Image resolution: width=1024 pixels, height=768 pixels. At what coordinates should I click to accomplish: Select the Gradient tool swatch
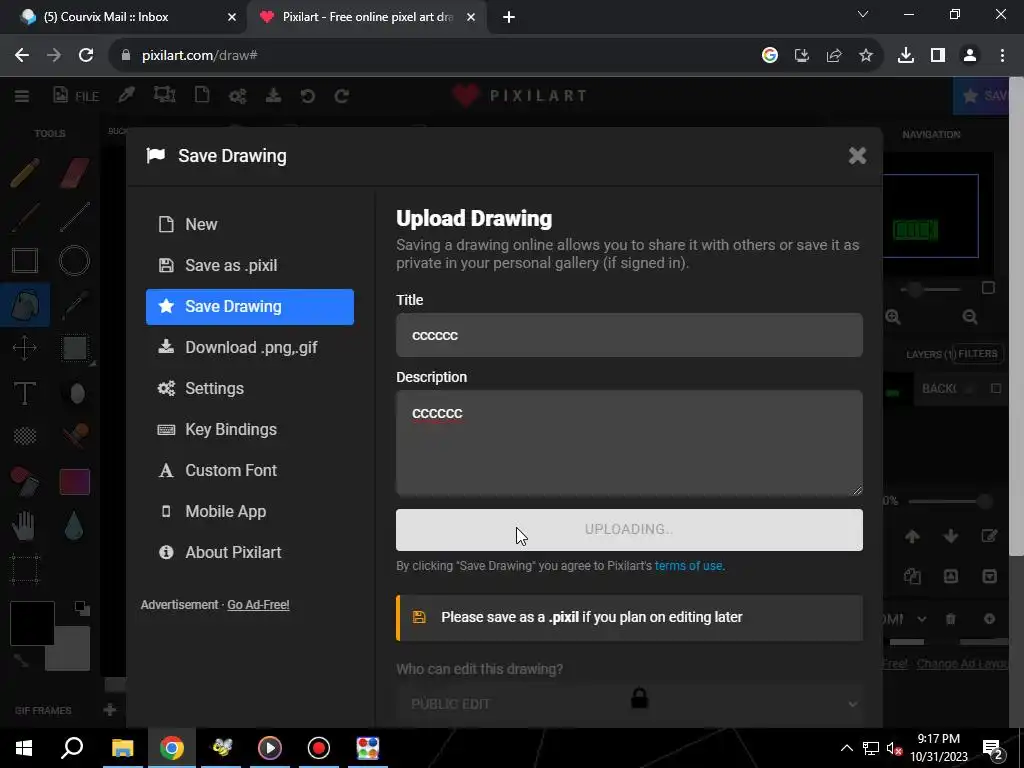coord(74,481)
